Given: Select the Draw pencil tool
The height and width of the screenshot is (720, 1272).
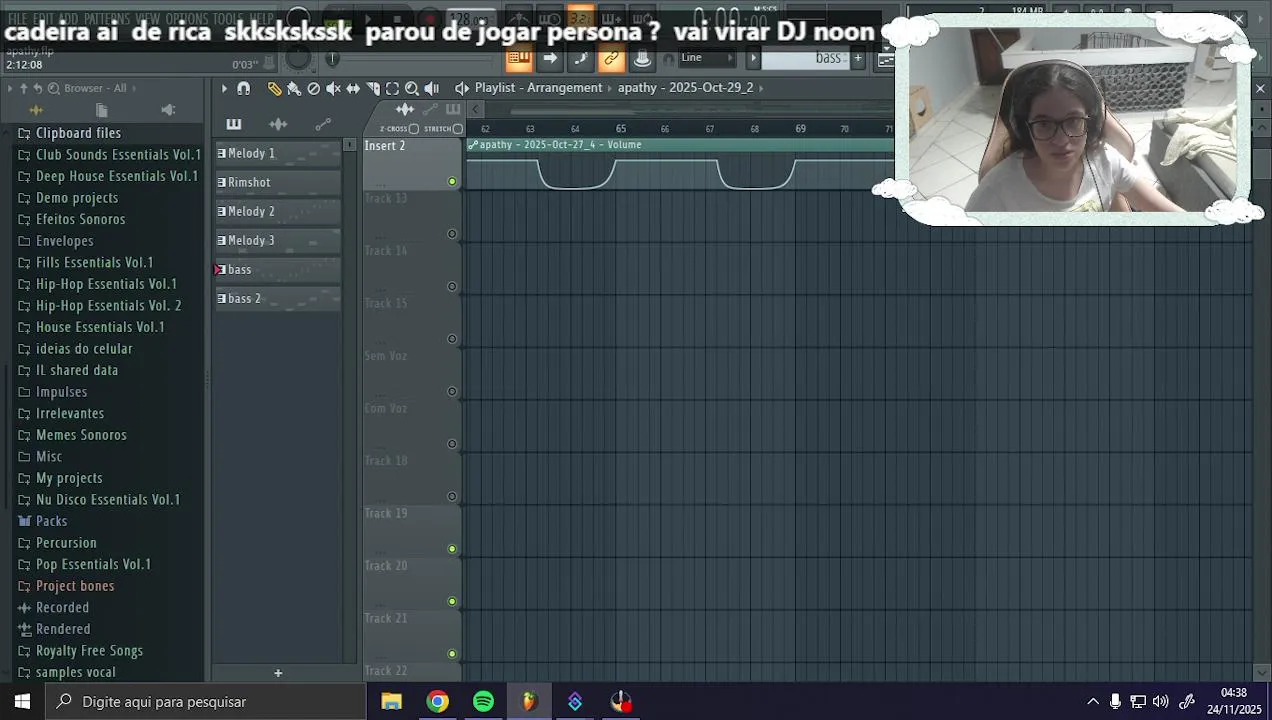Looking at the screenshot, I should point(274,88).
